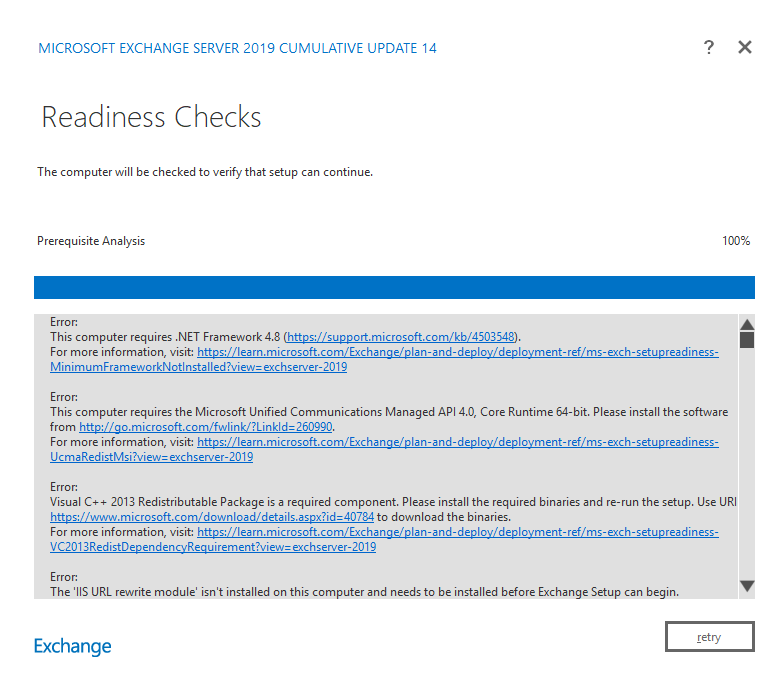
Task: Open the go.microsoft.com fwlink 260990 link
Action: 205,427
